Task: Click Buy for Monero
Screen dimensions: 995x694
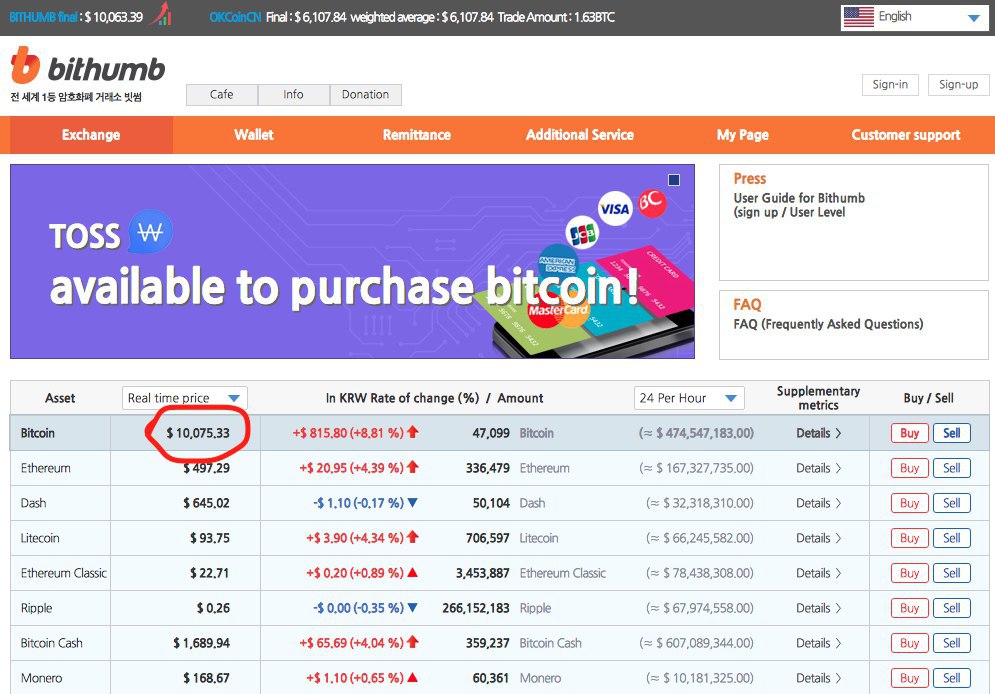Action: coord(909,678)
